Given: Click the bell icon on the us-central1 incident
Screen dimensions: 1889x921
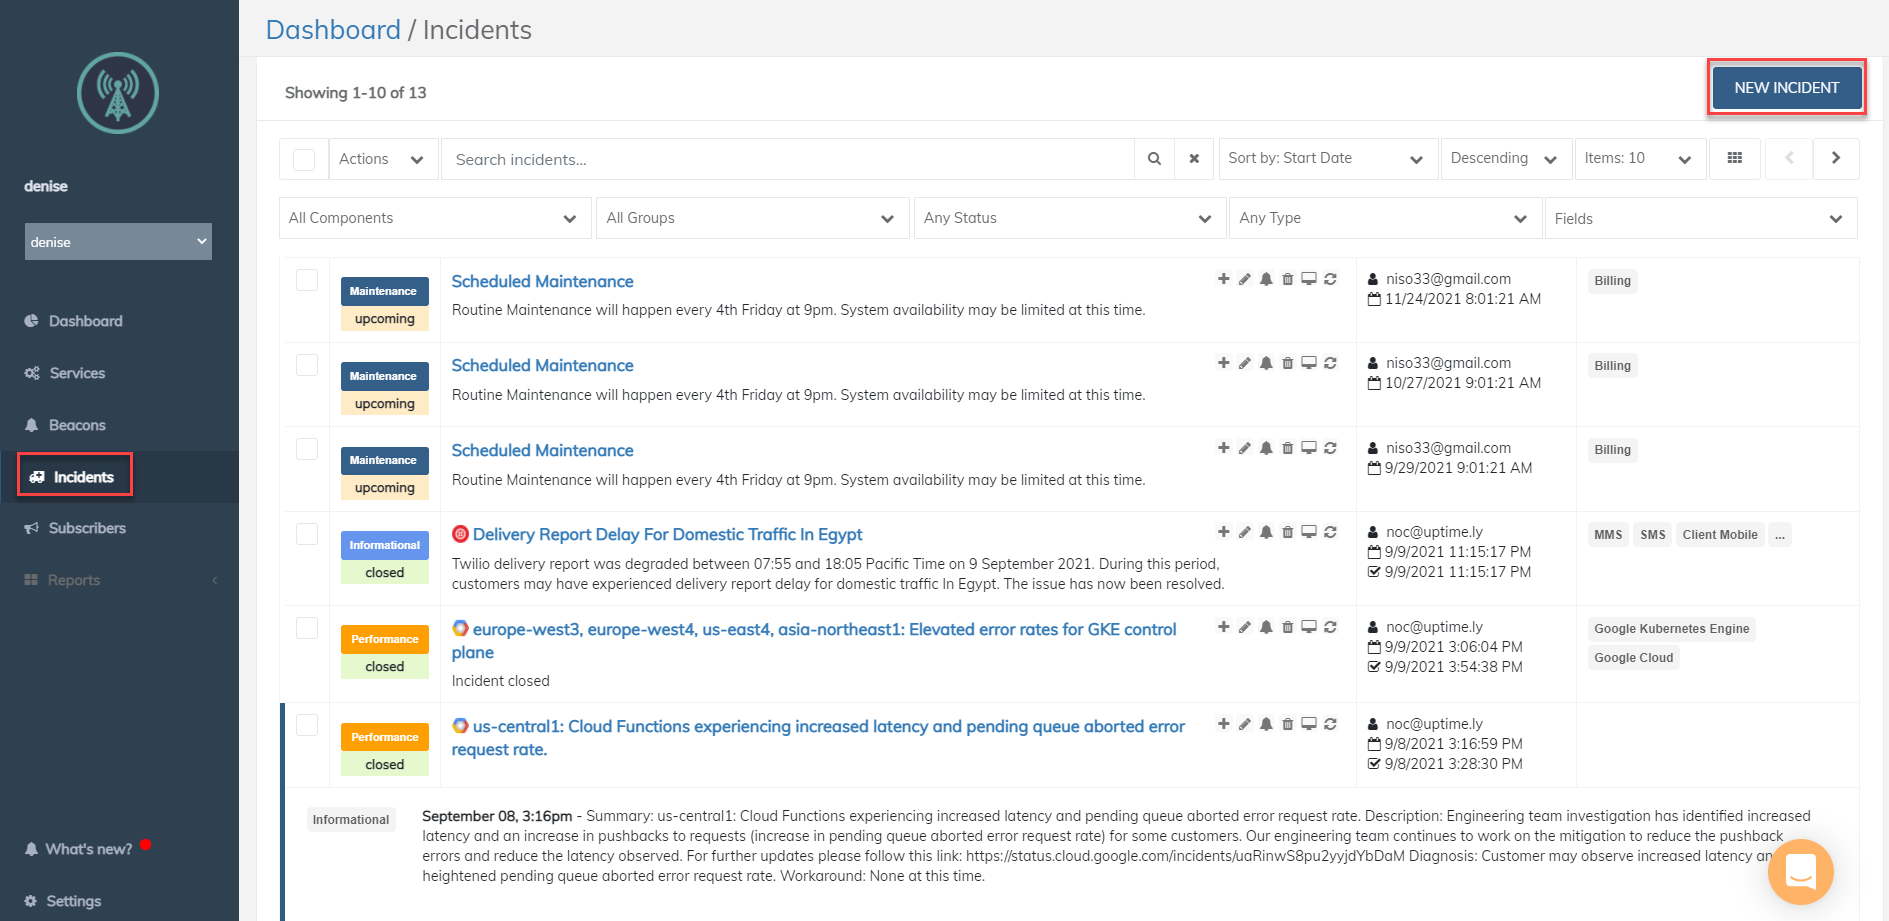Looking at the screenshot, I should (x=1266, y=724).
